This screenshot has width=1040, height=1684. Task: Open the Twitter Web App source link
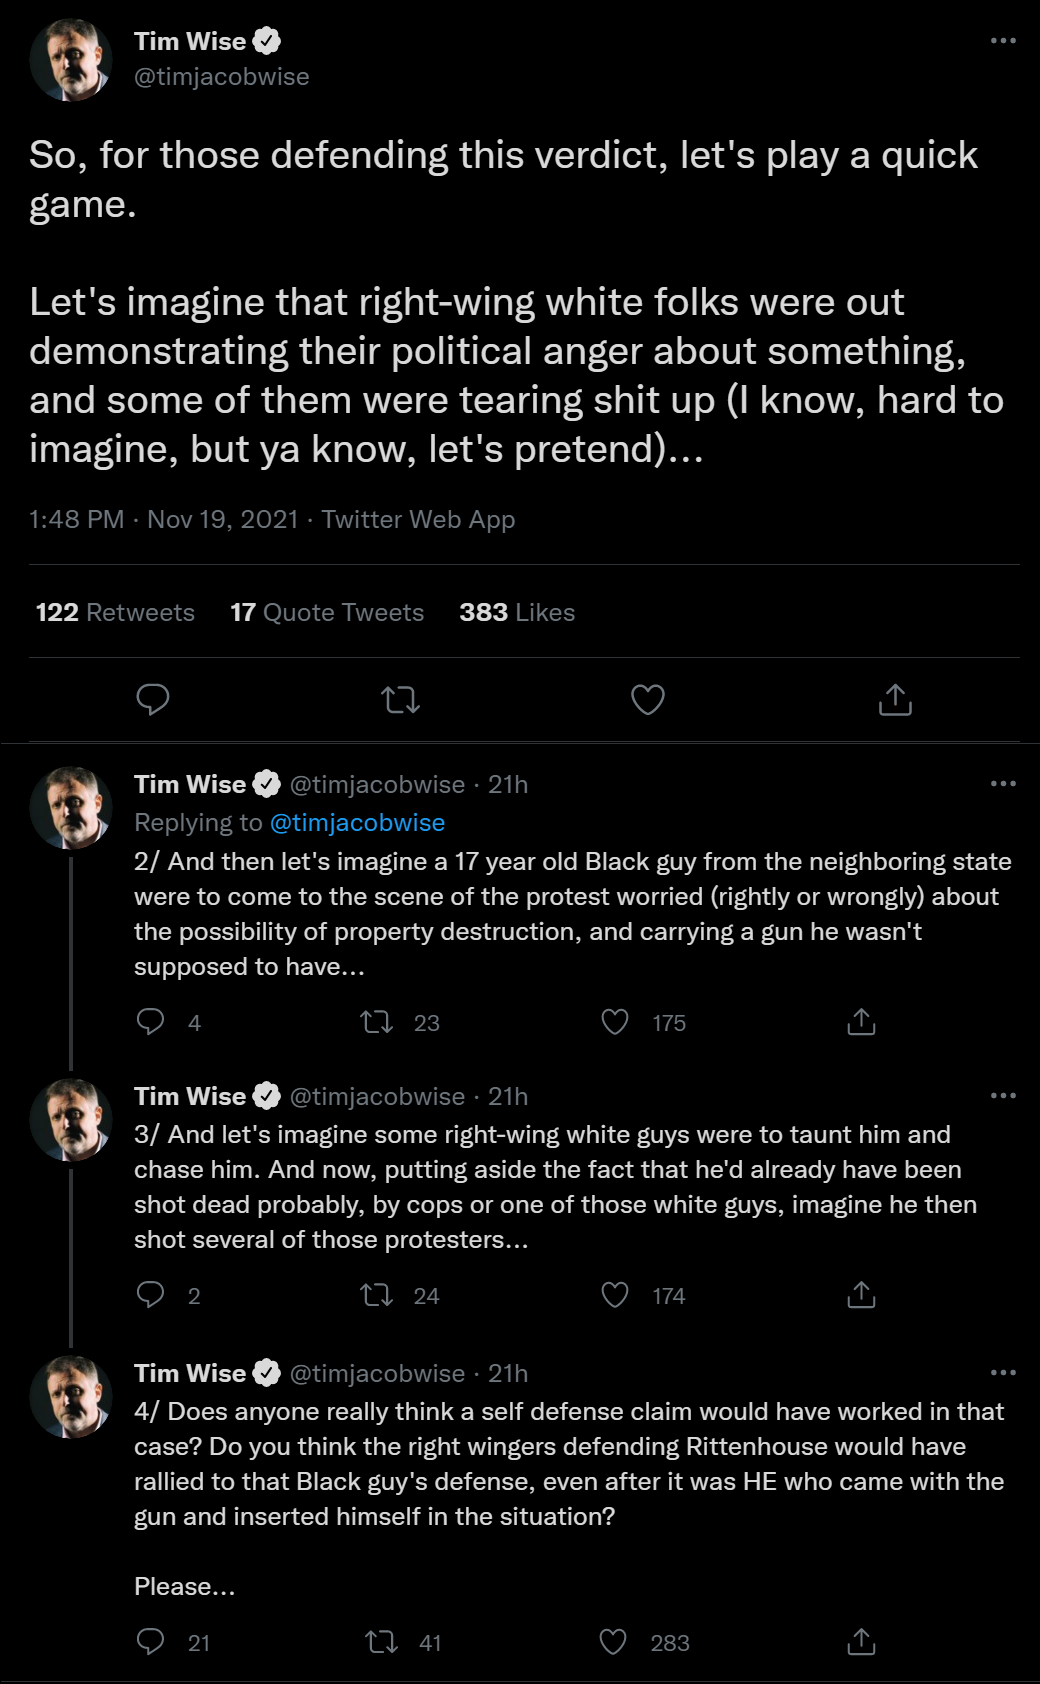pyautogui.click(x=418, y=519)
